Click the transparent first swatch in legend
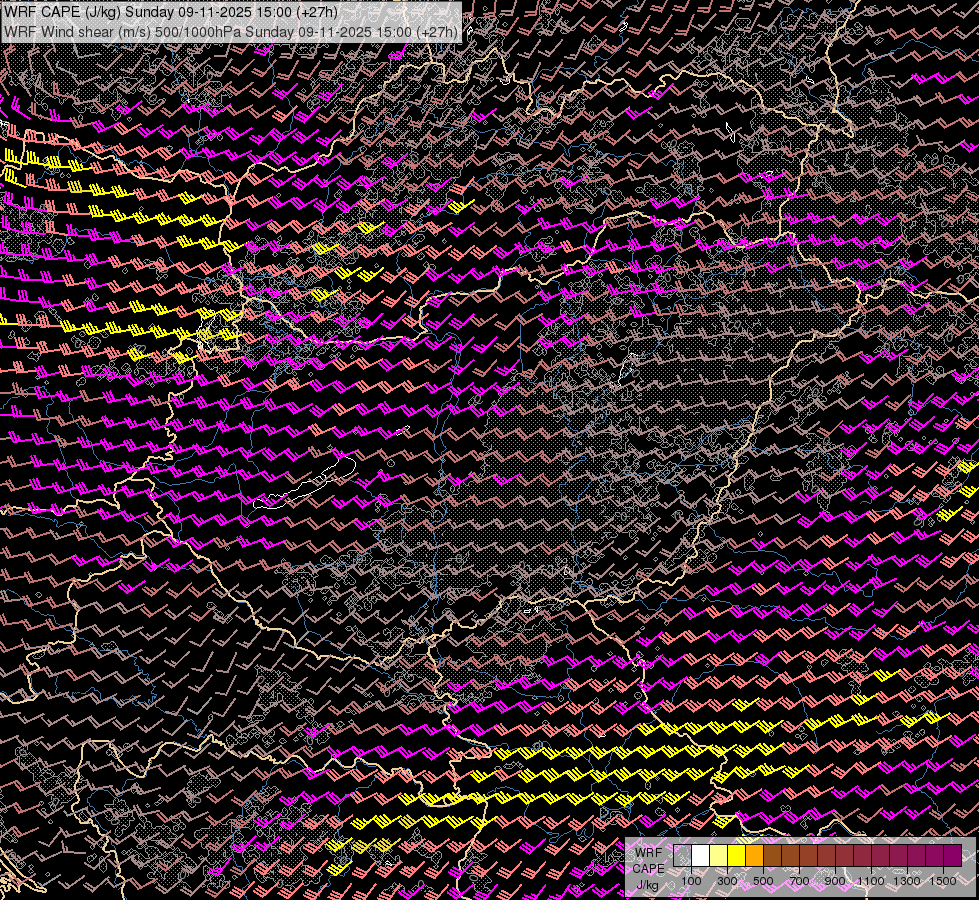This screenshot has width=979, height=900. click(683, 855)
